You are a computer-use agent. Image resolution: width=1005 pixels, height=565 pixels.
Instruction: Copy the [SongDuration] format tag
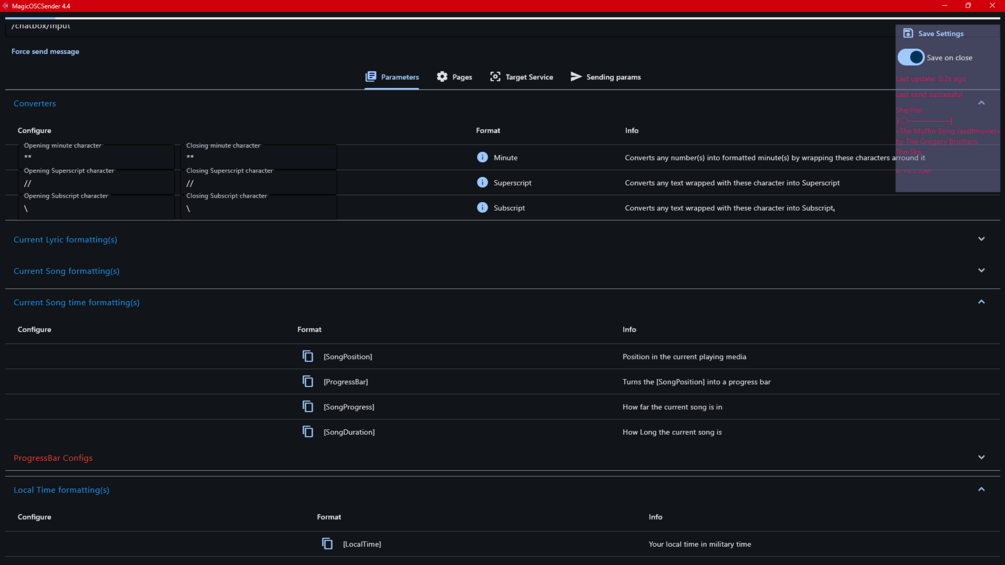click(308, 432)
